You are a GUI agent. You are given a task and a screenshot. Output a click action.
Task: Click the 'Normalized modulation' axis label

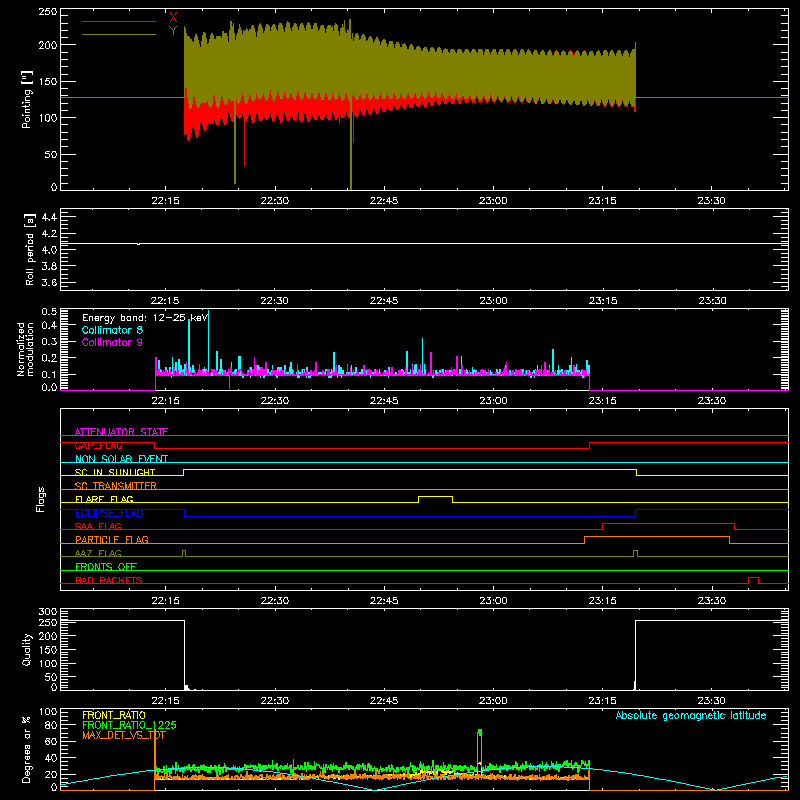pos(25,349)
